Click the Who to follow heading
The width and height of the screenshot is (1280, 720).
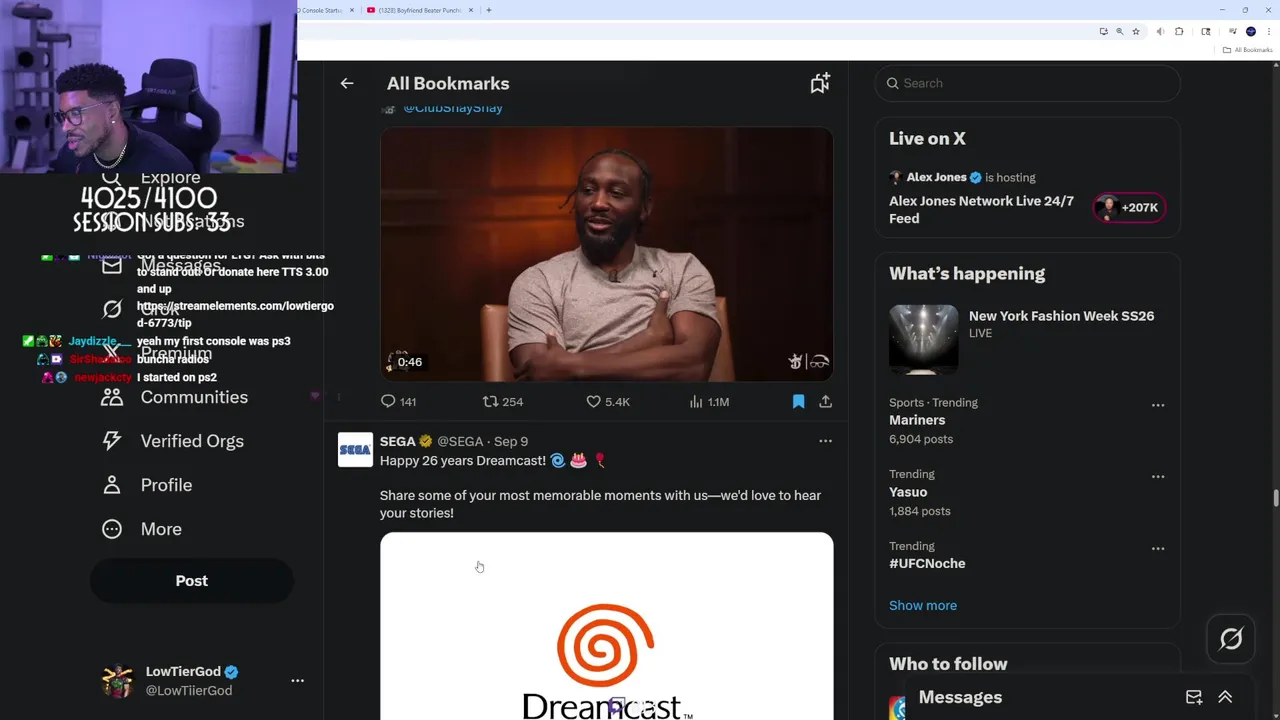948,664
